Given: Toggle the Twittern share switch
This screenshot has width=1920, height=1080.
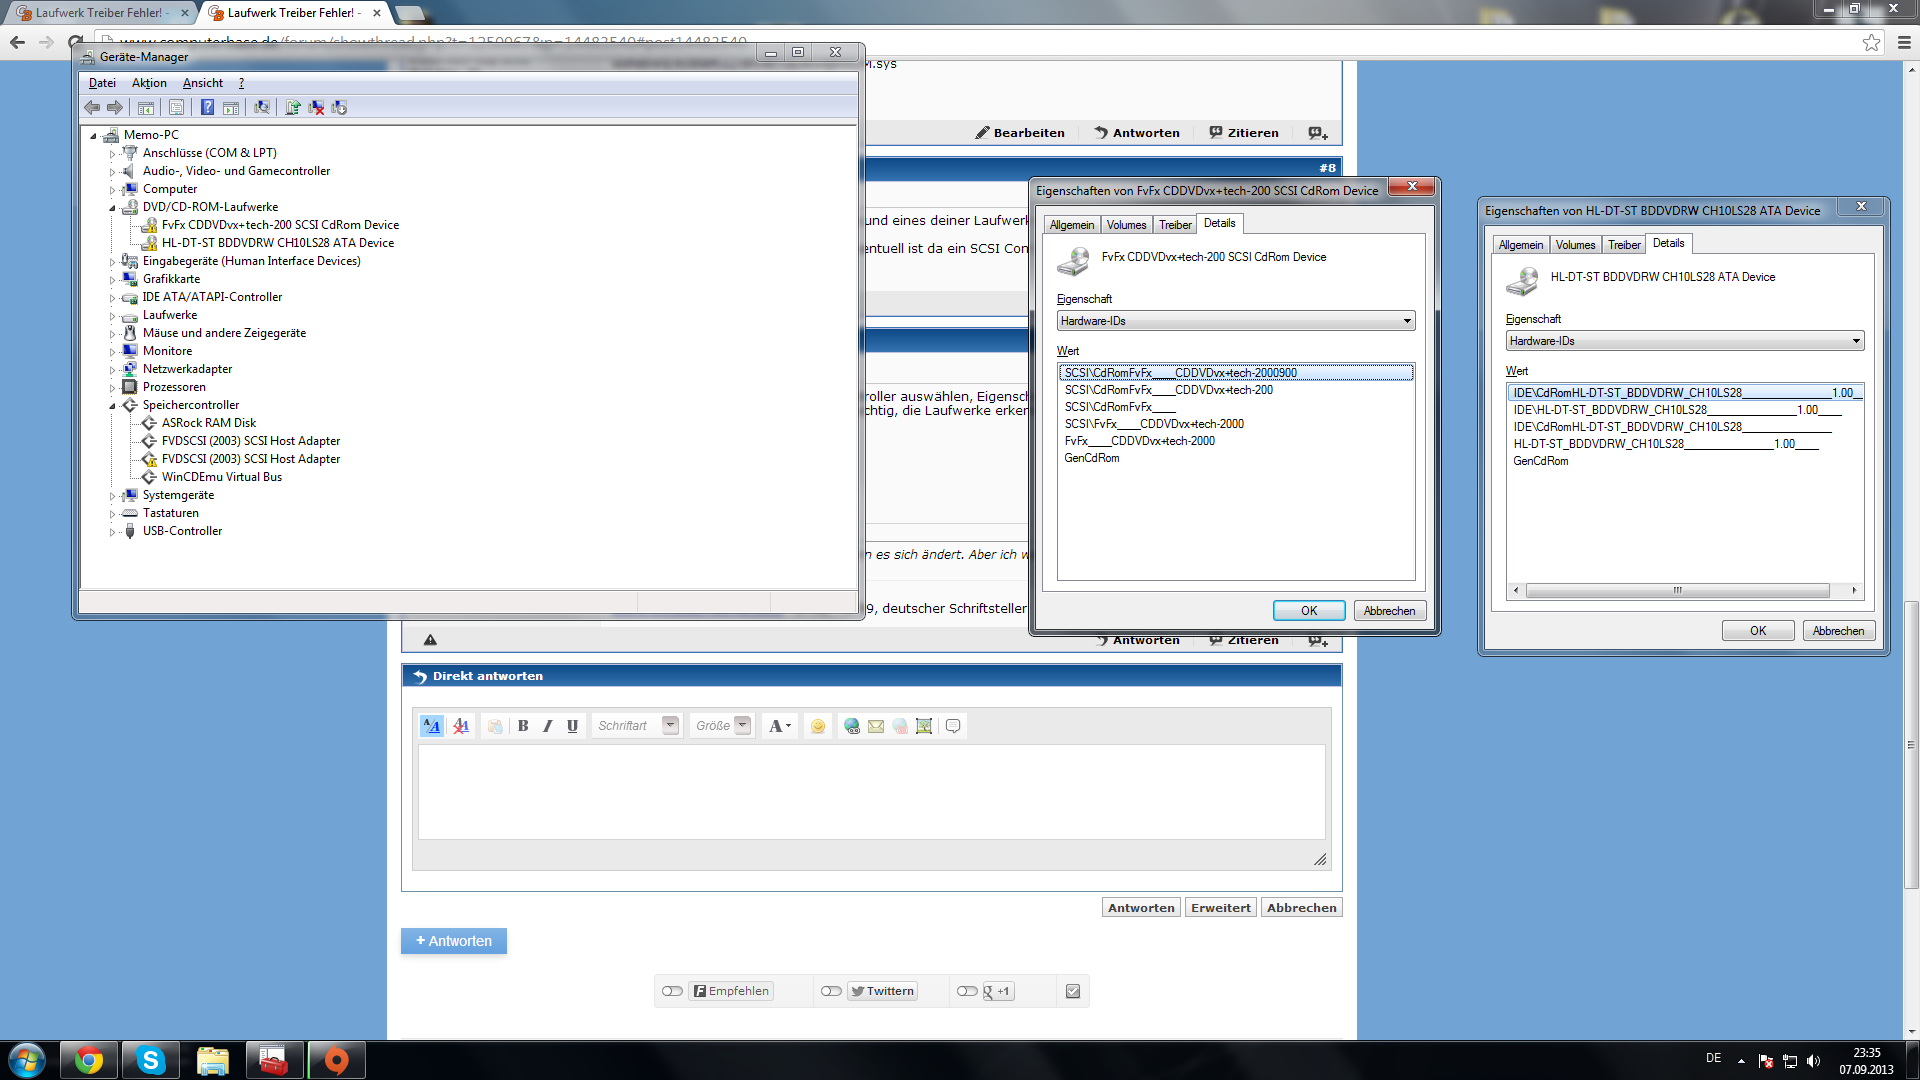Looking at the screenshot, I should click(x=831, y=991).
